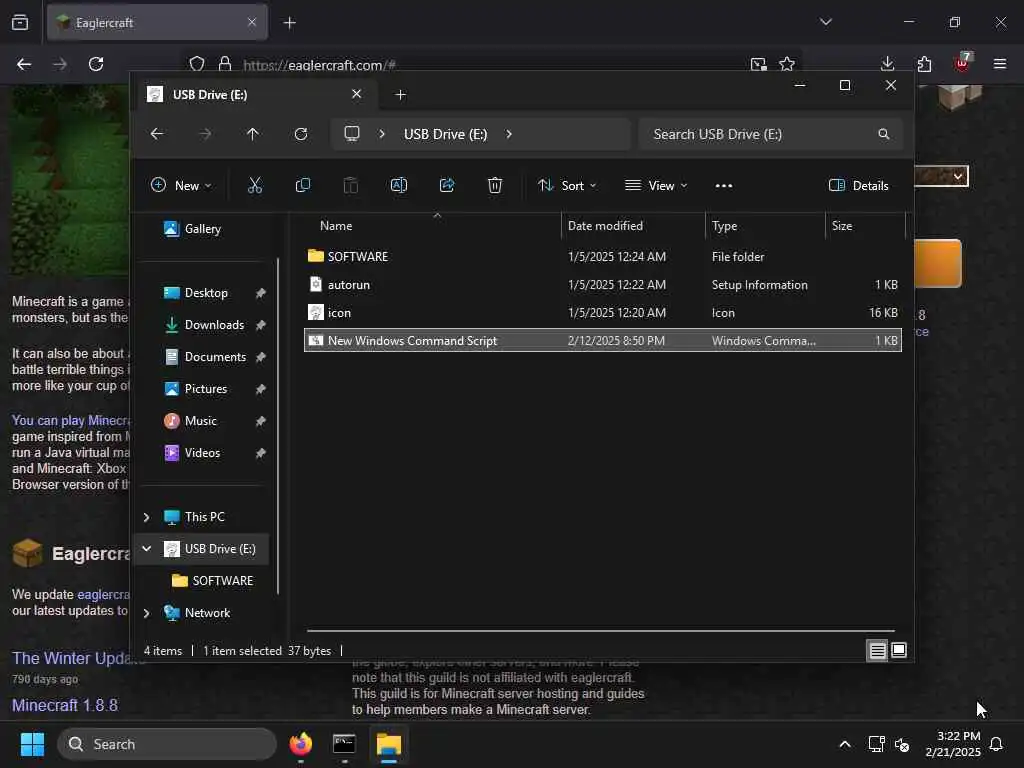This screenshot has height=768, width=1024.
Task: Click the This PC monitor icon in address bar
Action: coord(352,134)
